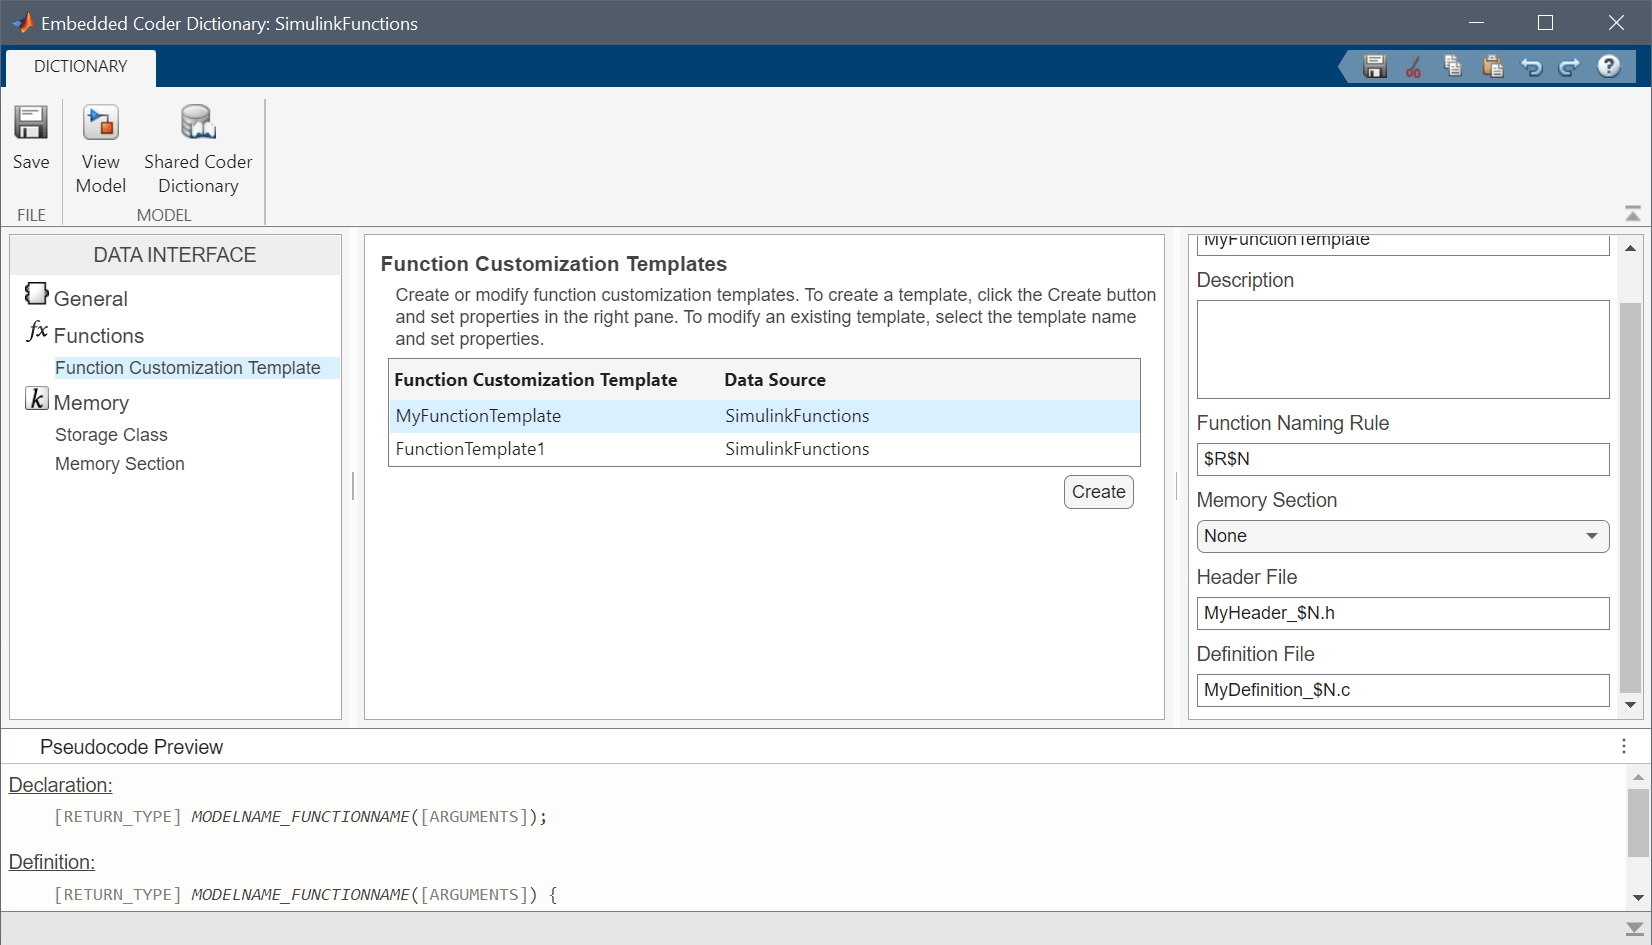Open Storage Class under Memory
The image size is (1652, 945).
pos(111,435)
